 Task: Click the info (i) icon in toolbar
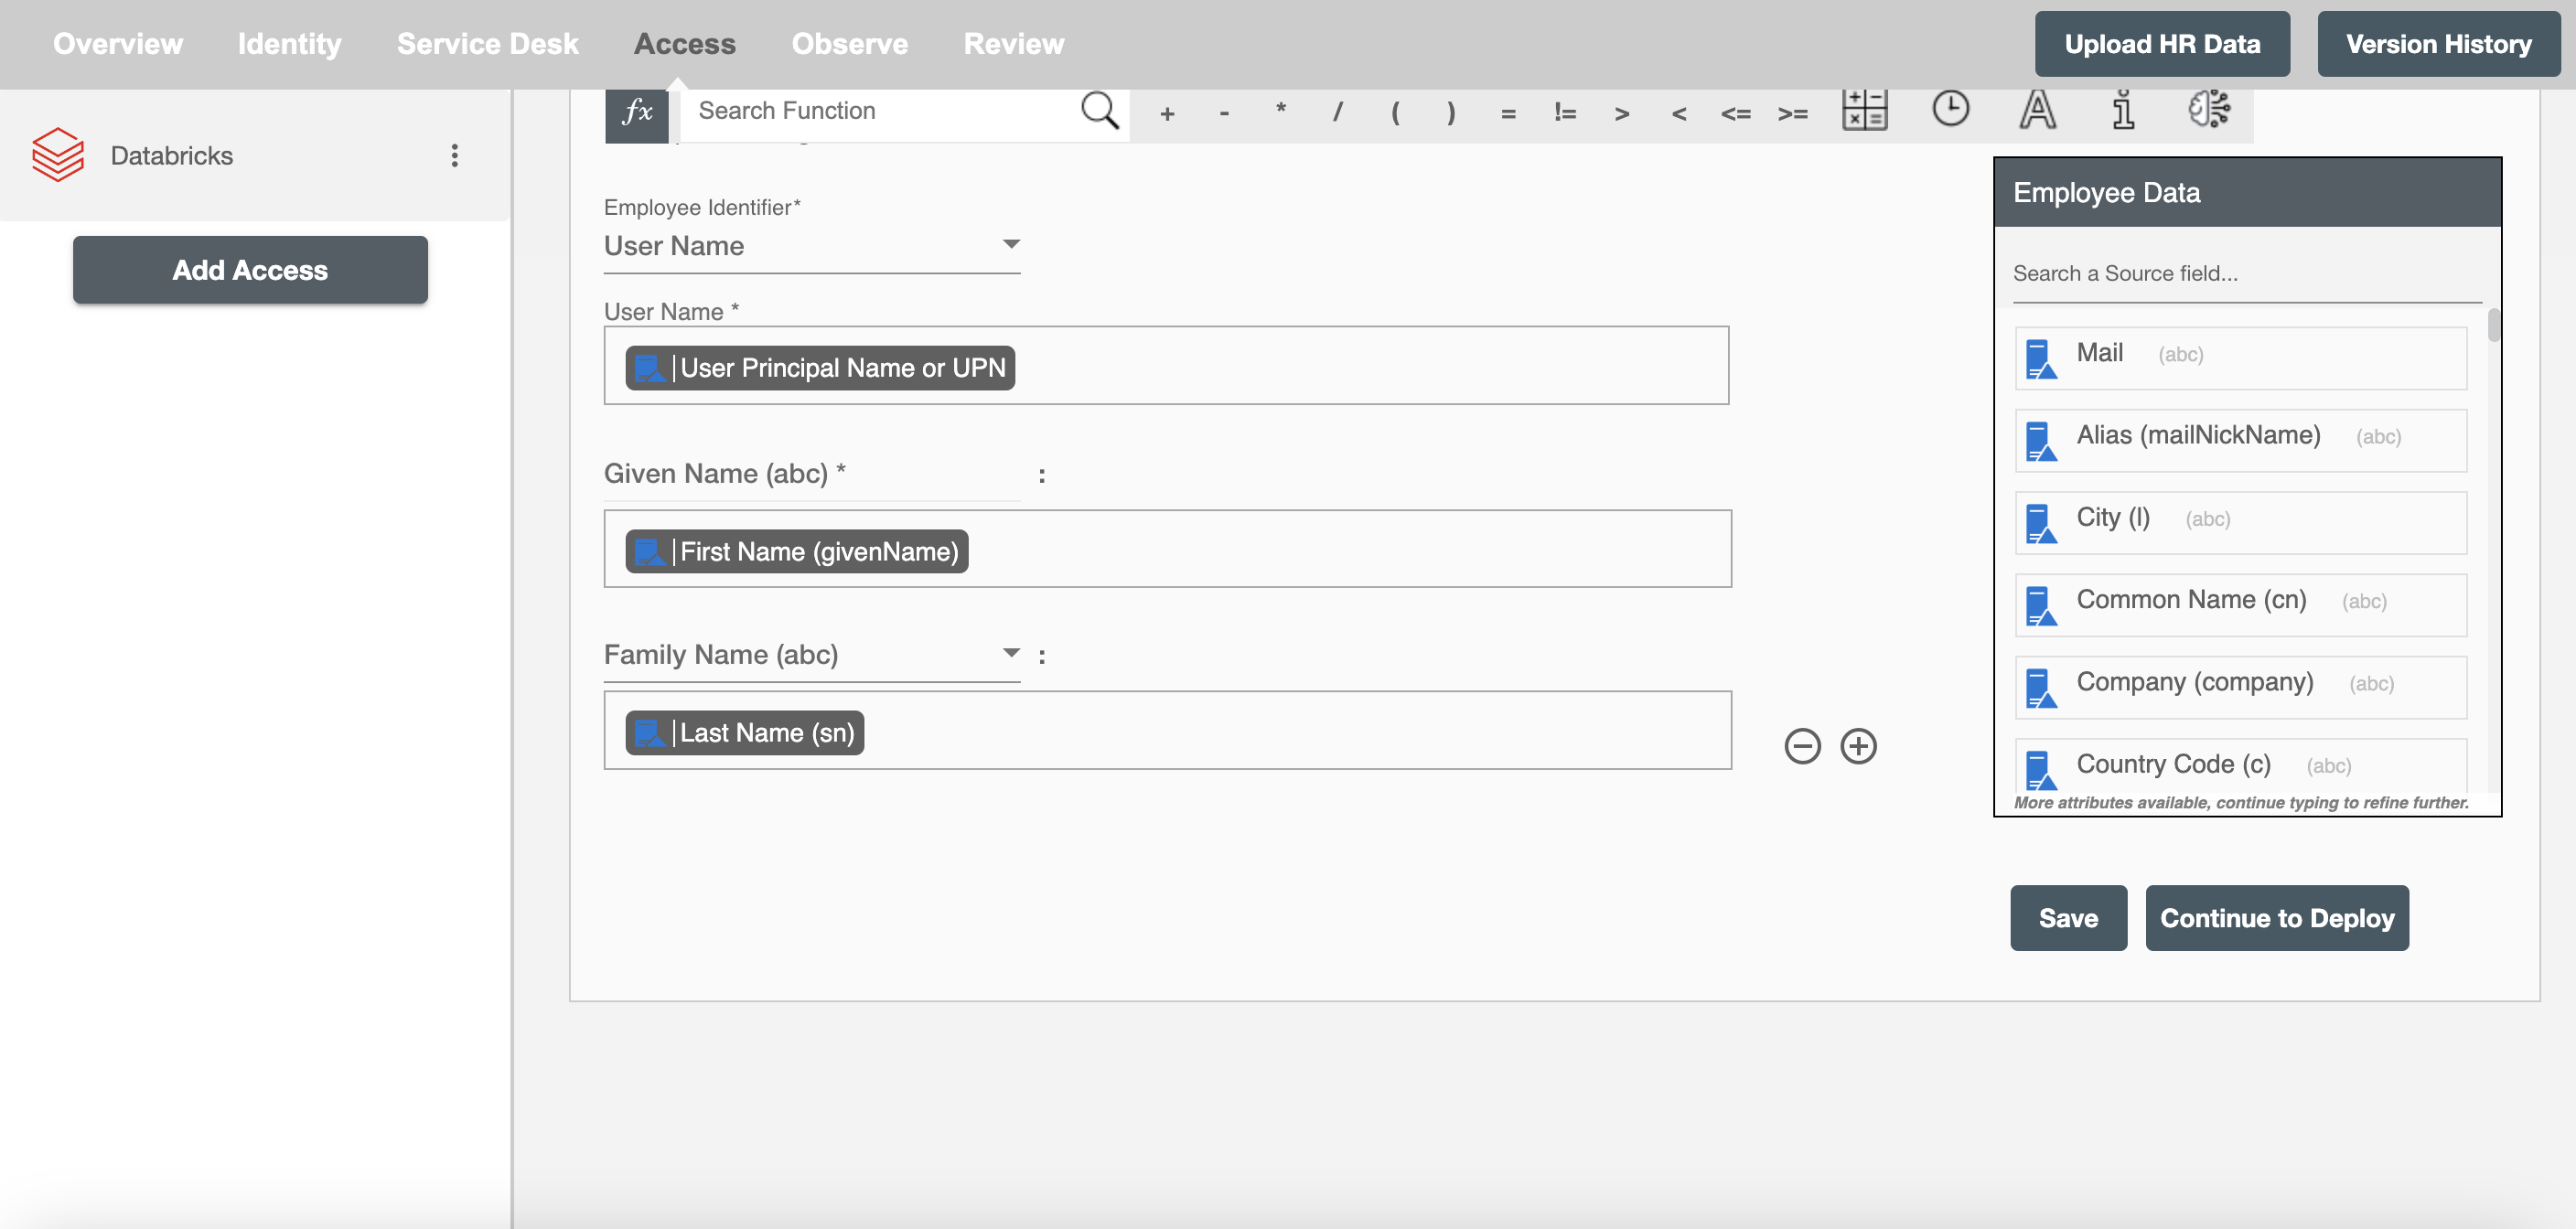pyautogui.click(x=2124, y=110)
